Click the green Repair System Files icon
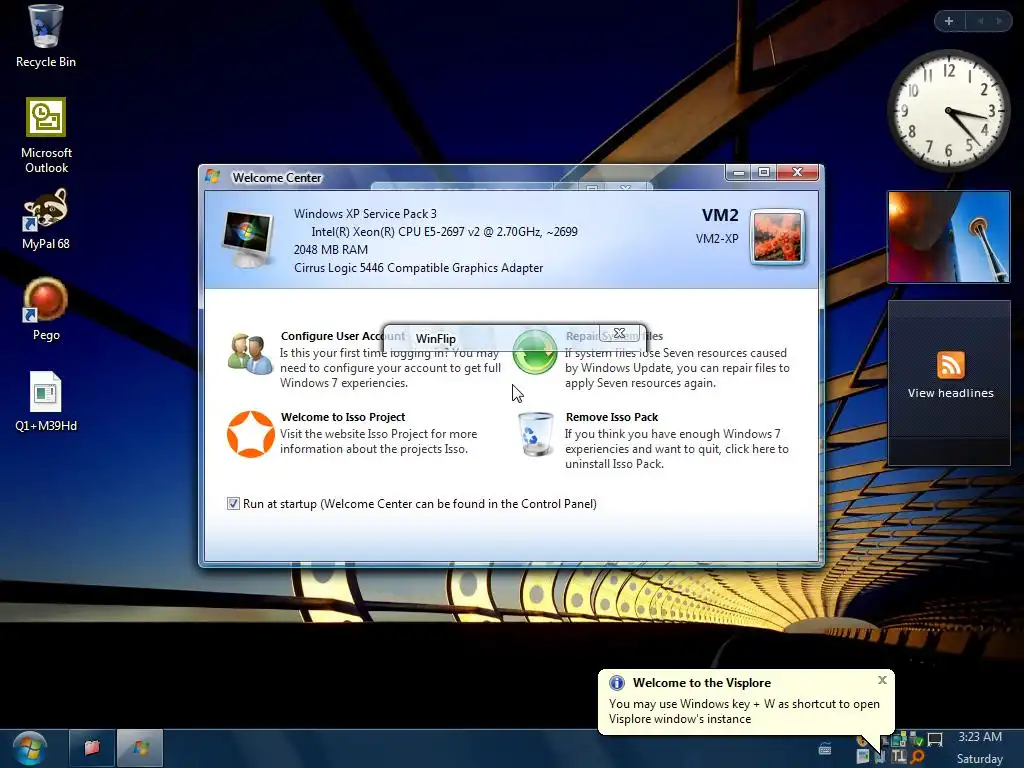The image size is (1024, 768). click(535, 353)
